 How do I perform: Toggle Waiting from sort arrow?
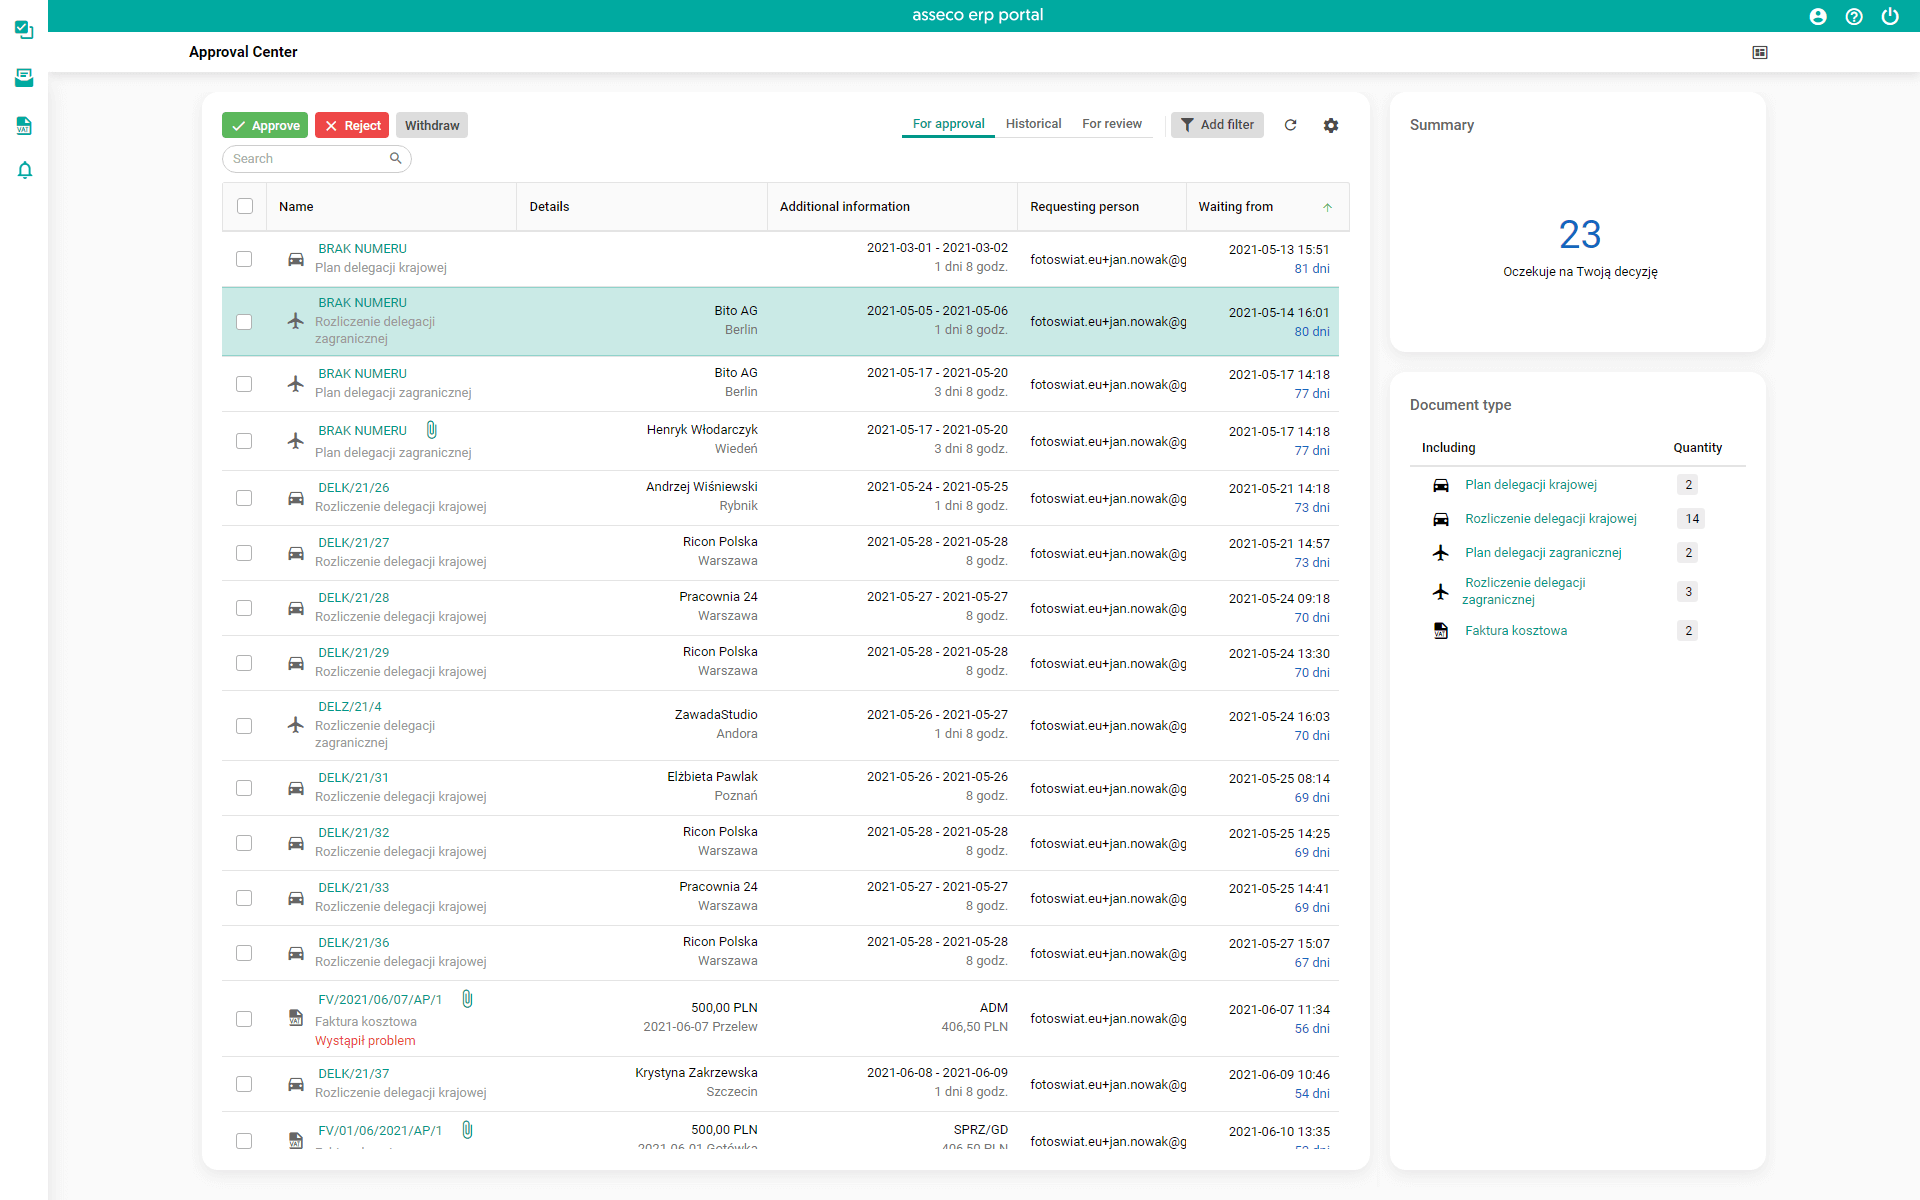coord(1327,207)
